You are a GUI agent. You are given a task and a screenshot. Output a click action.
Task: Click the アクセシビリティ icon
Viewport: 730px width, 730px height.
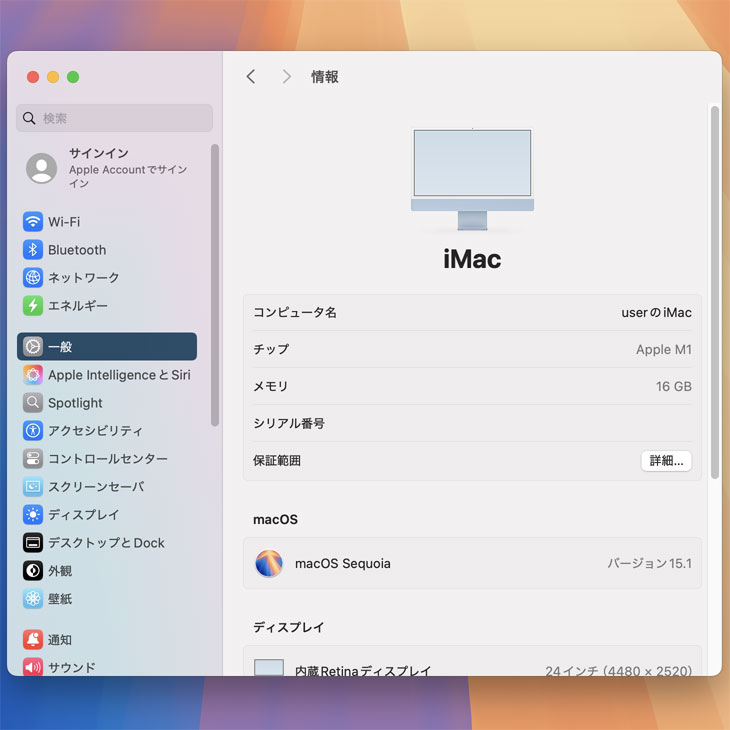point(33,430)
